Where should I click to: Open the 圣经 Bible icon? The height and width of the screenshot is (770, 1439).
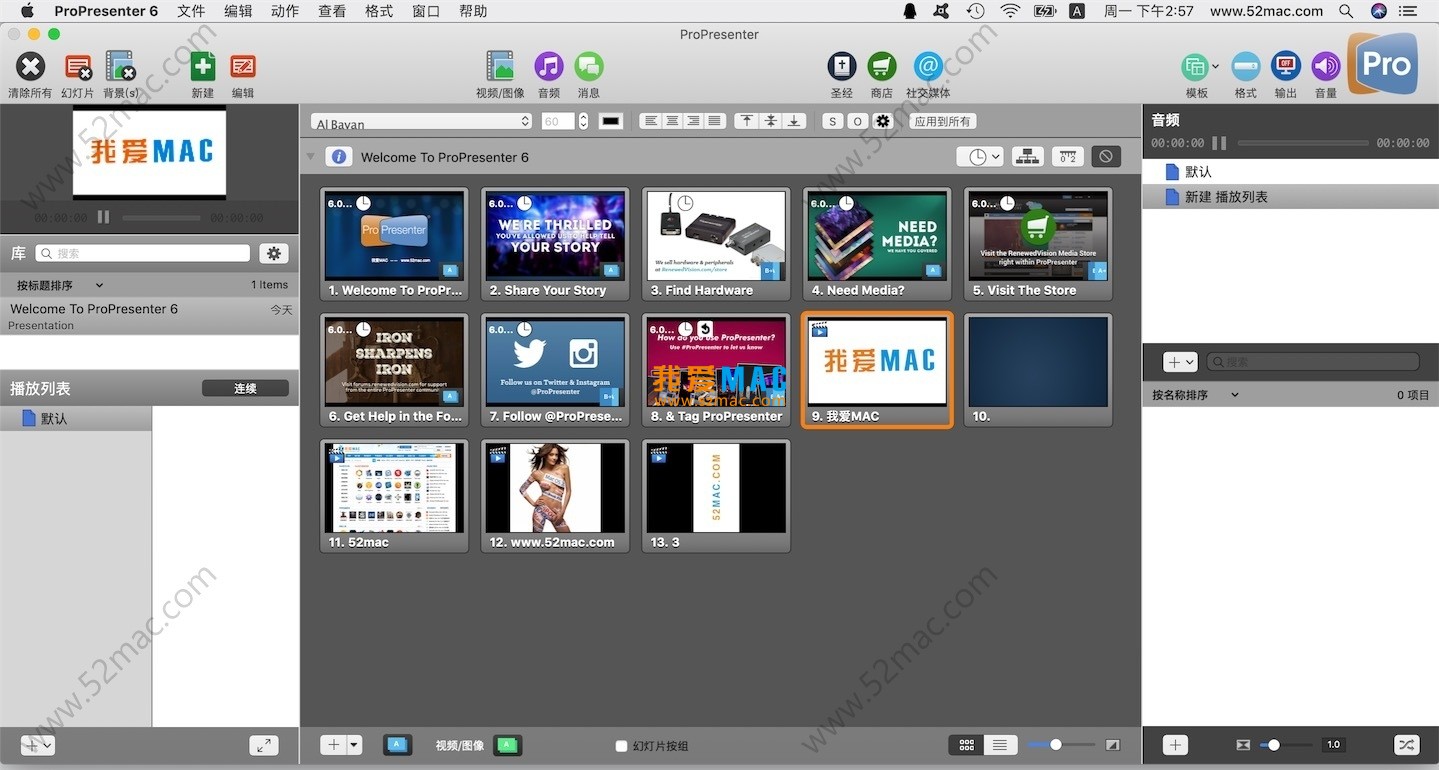click(x=842, y=67)
